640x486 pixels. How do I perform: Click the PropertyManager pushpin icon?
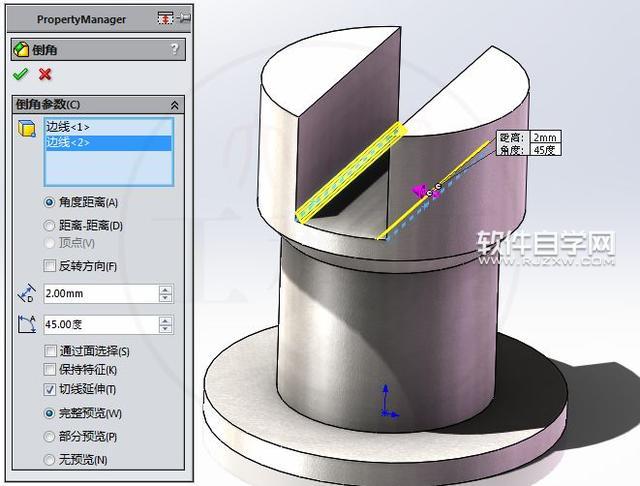click(184, 18)
